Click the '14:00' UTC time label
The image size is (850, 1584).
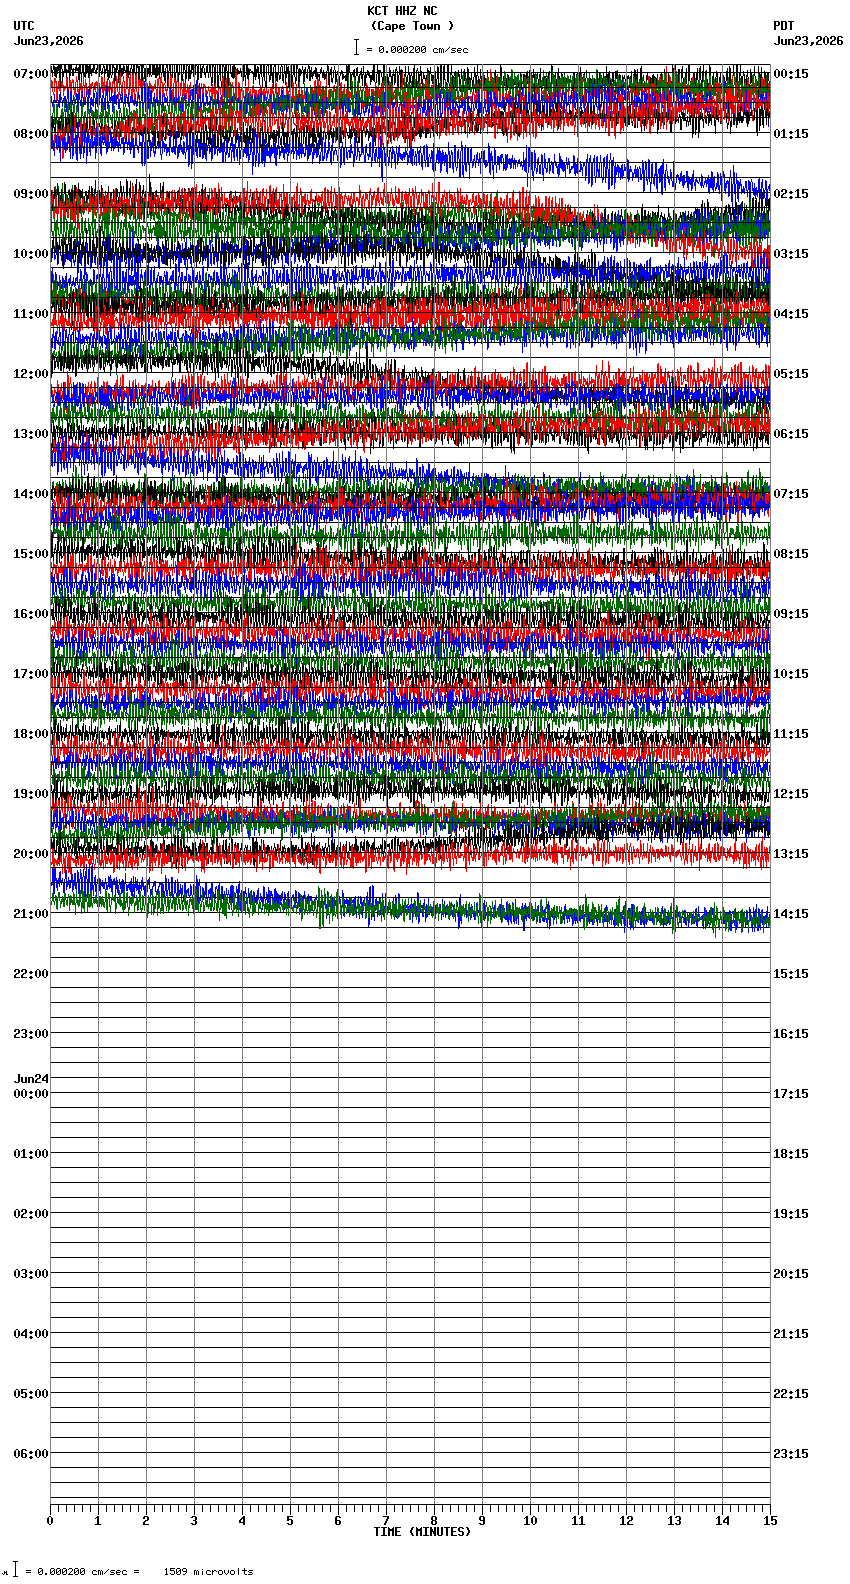[30, 494]
